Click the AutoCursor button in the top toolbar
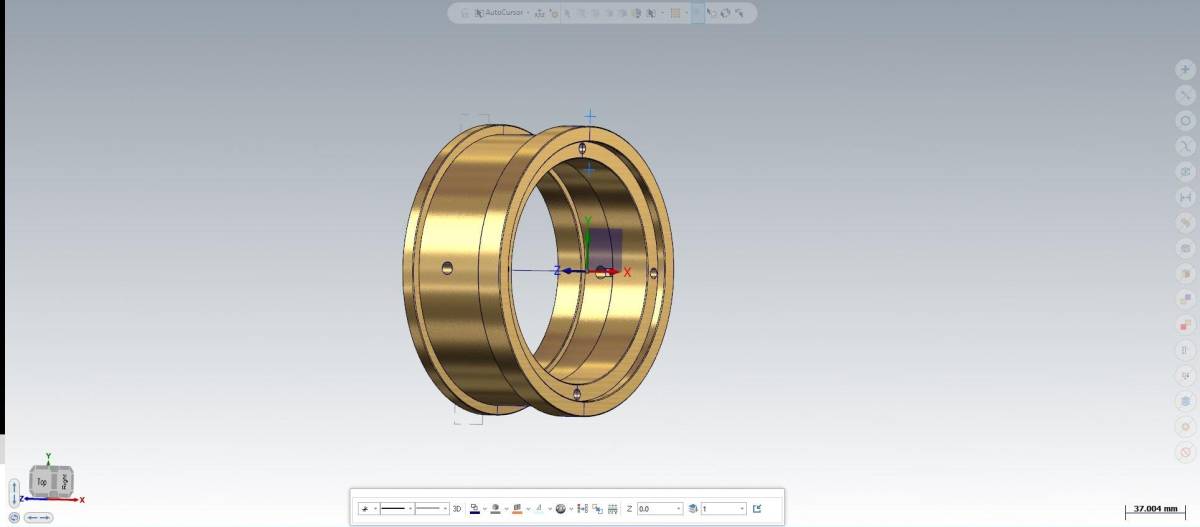 498,13
